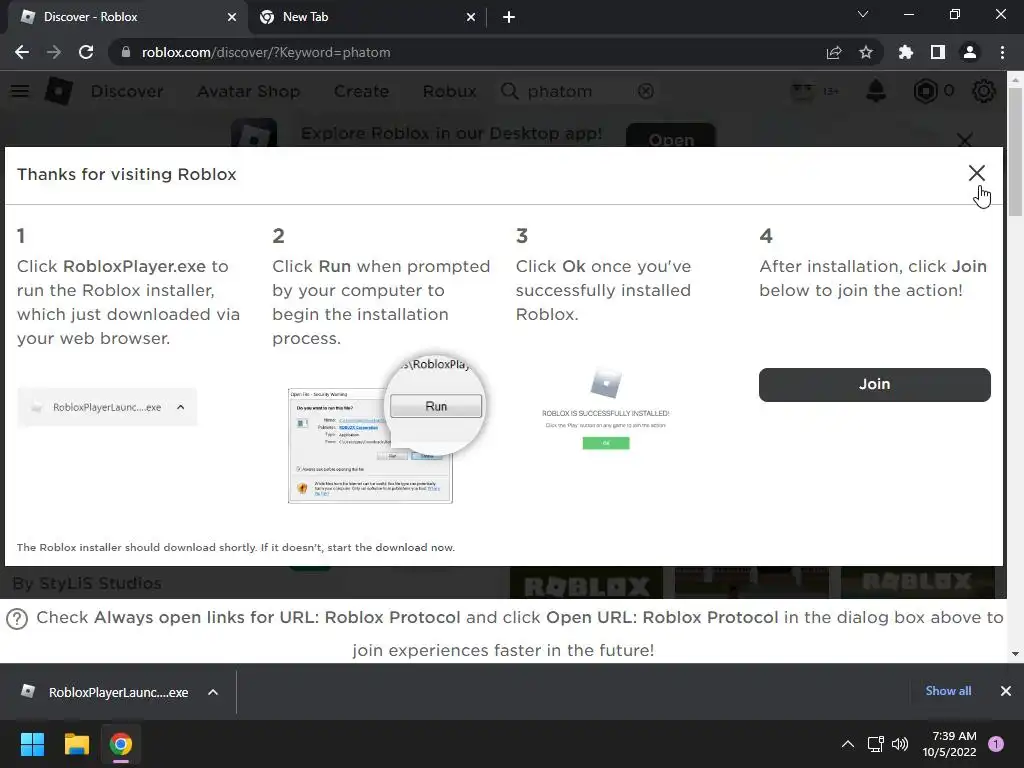This screenshot has width=1024, height=768.
Task: Bookmark this tab with star
Action: pos(866,52)
